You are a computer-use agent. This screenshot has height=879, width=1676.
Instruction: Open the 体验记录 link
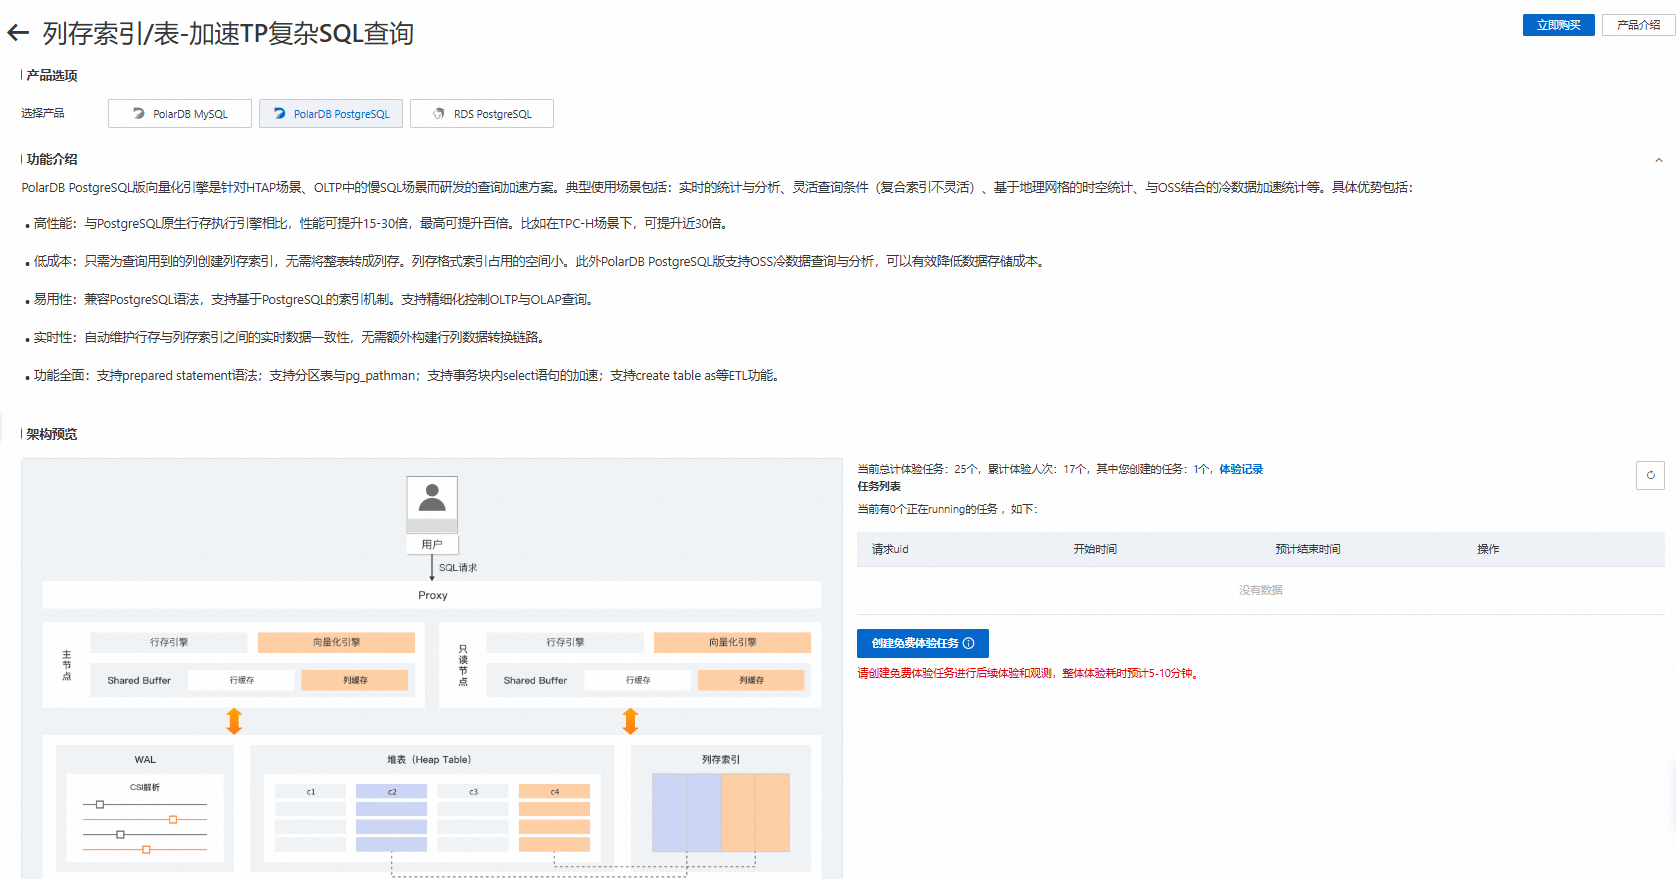(1241, 469)
